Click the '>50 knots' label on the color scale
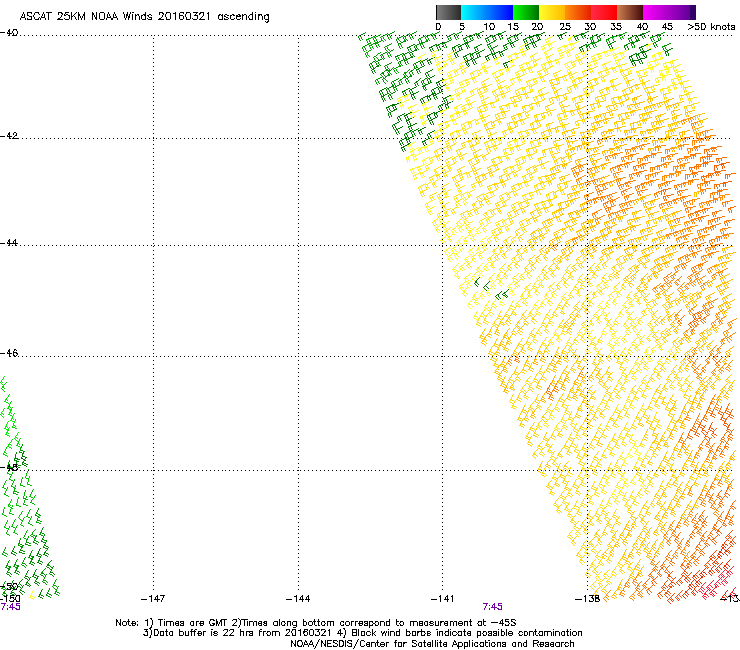The image size is (740, 650). 711,27
